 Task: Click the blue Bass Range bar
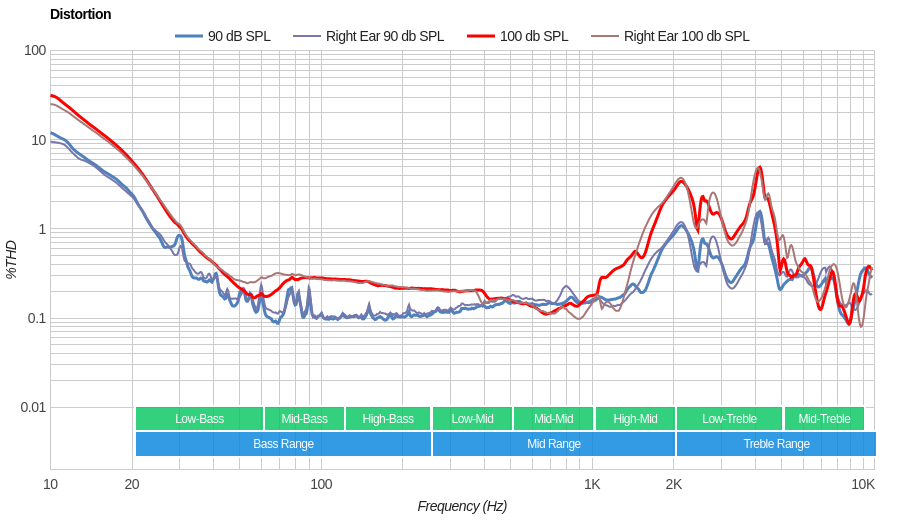pyautogui.click(x=283, y=444)
